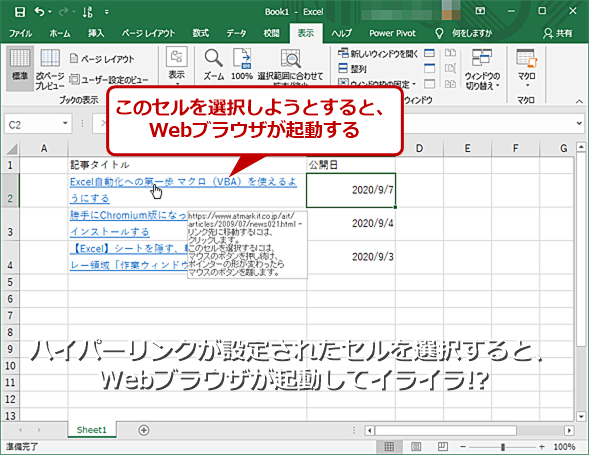Click the reset window position icon
The image size is (589, 455).
pyautogui.click(x=450, y=84)
